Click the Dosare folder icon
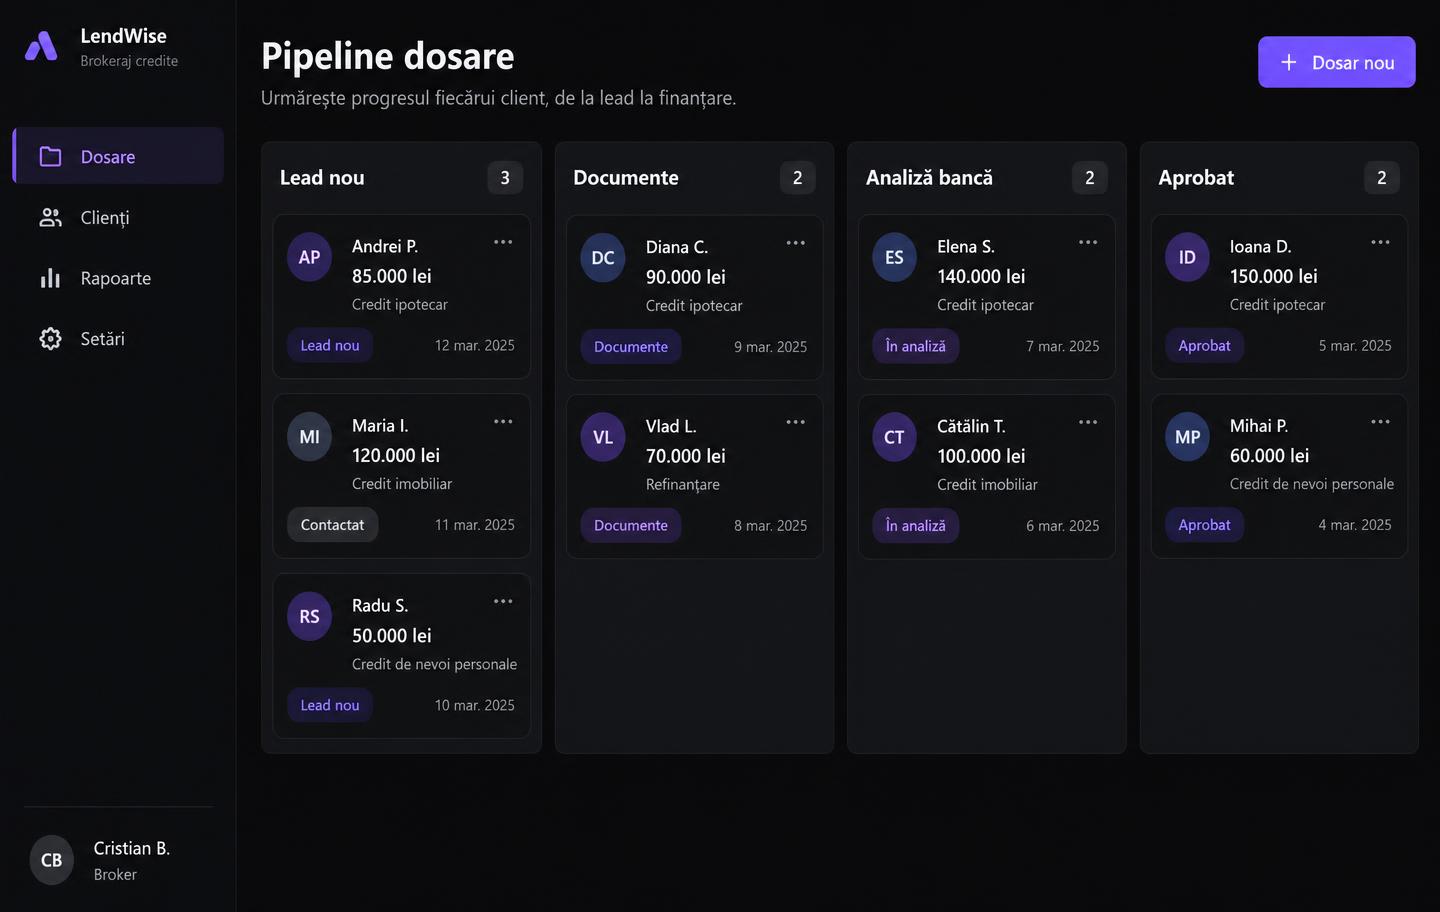Image resolution: width=1440 pixels, height=912 pixels. click(x=50, y=156)
